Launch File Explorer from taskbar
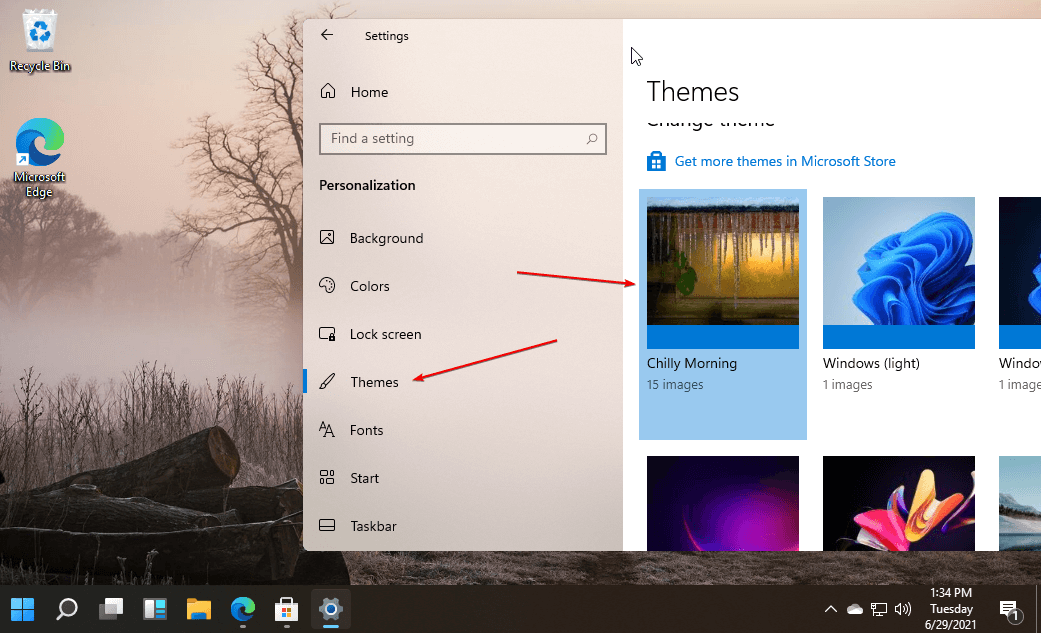Viewport: 1041px width, 633px height. pos(199,609)
